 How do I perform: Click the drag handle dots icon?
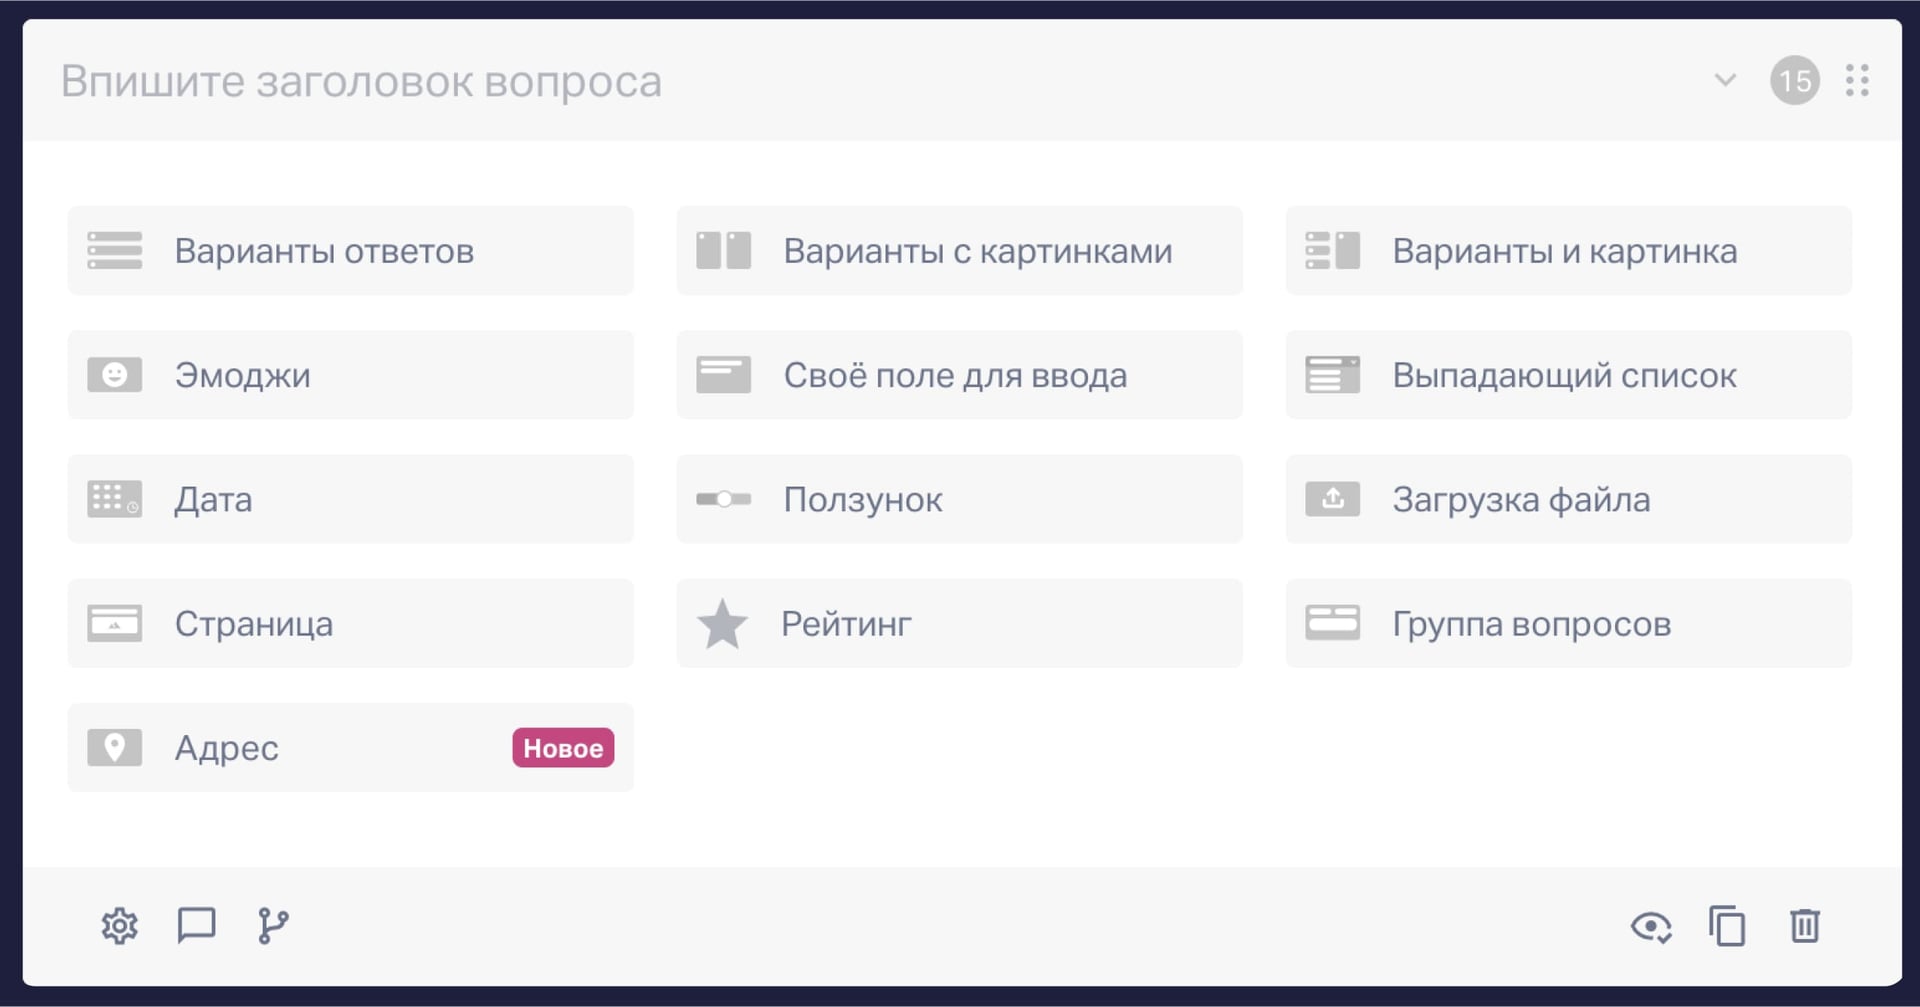coord(1857,81)
